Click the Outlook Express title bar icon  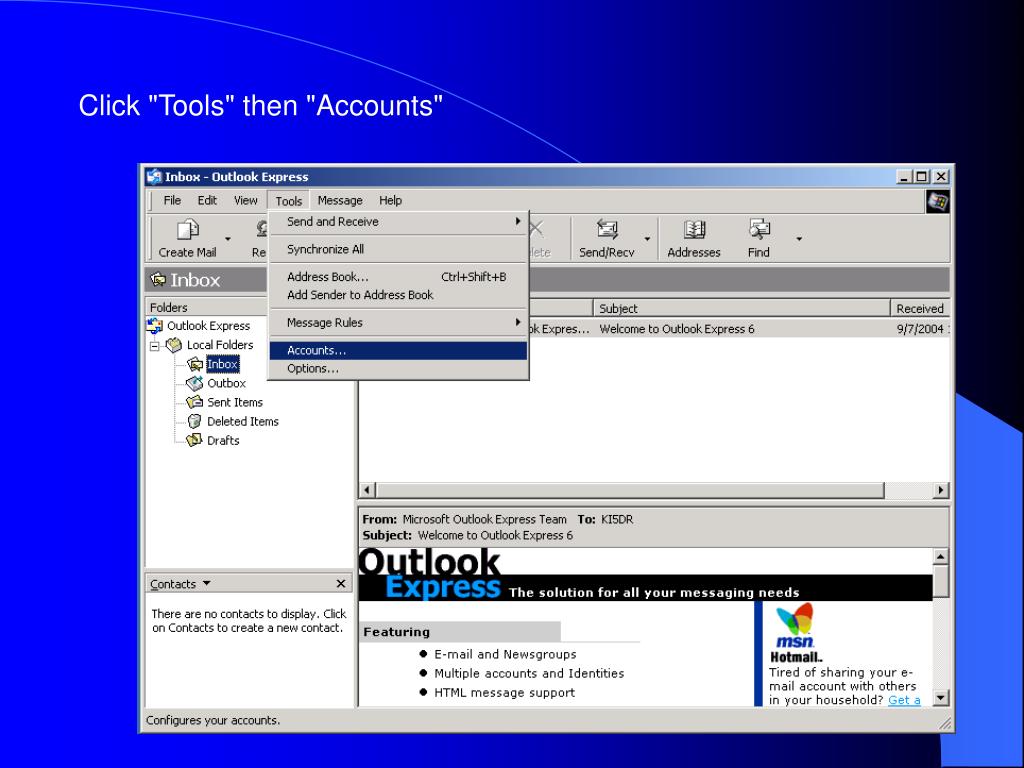tap(154, 176)
